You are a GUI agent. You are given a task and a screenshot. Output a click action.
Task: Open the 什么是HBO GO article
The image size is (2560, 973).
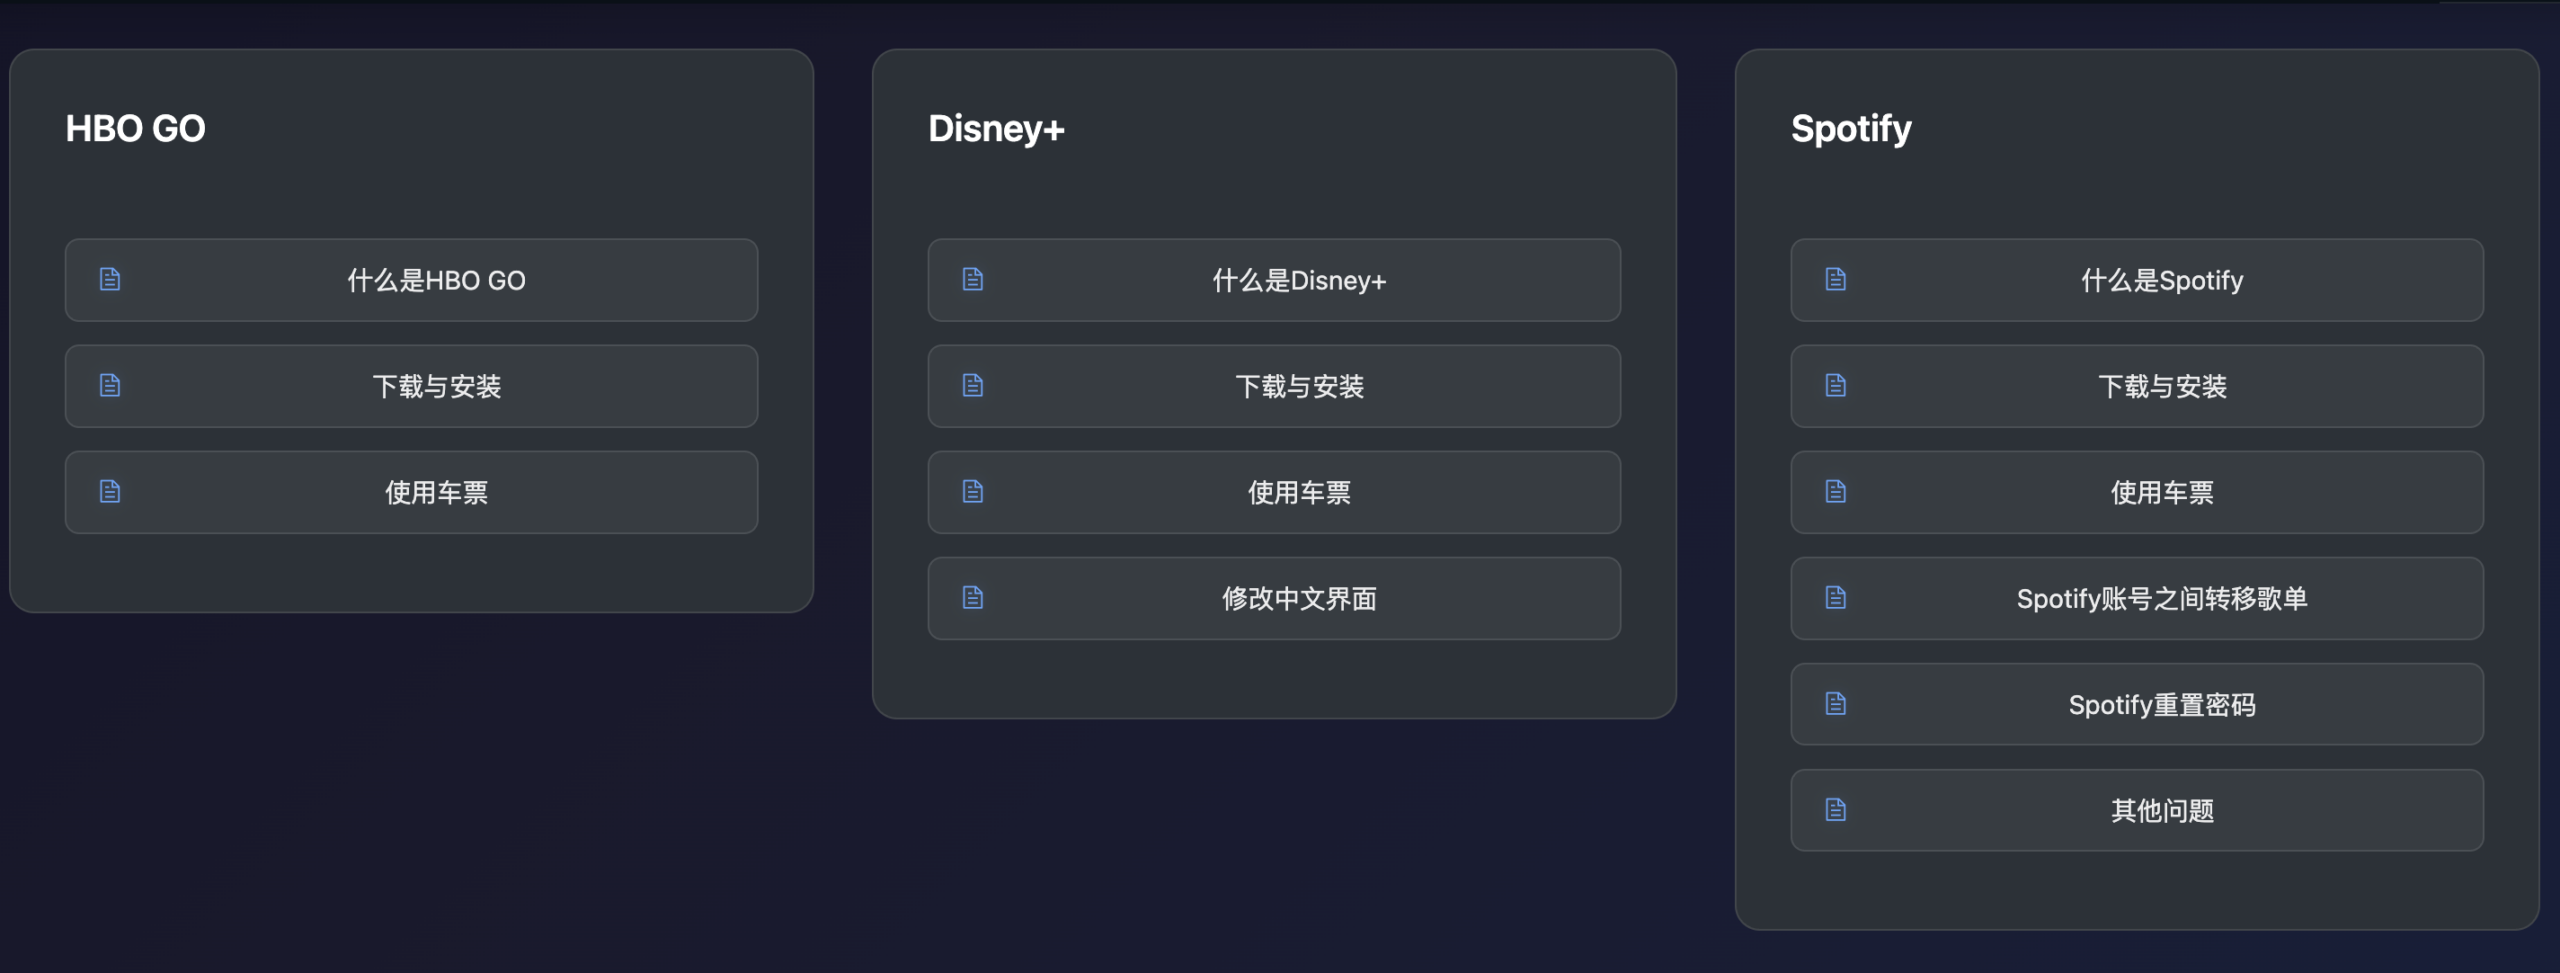(435, 281)
